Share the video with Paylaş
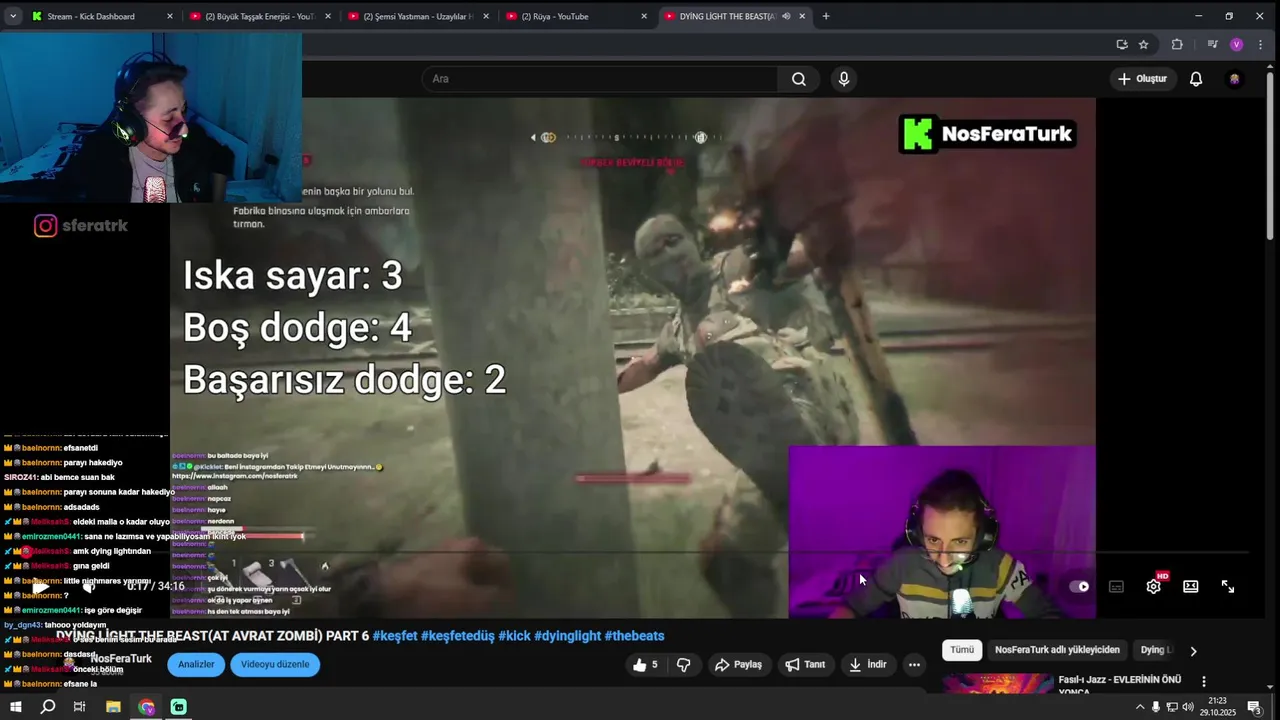 tap(738, 665)
